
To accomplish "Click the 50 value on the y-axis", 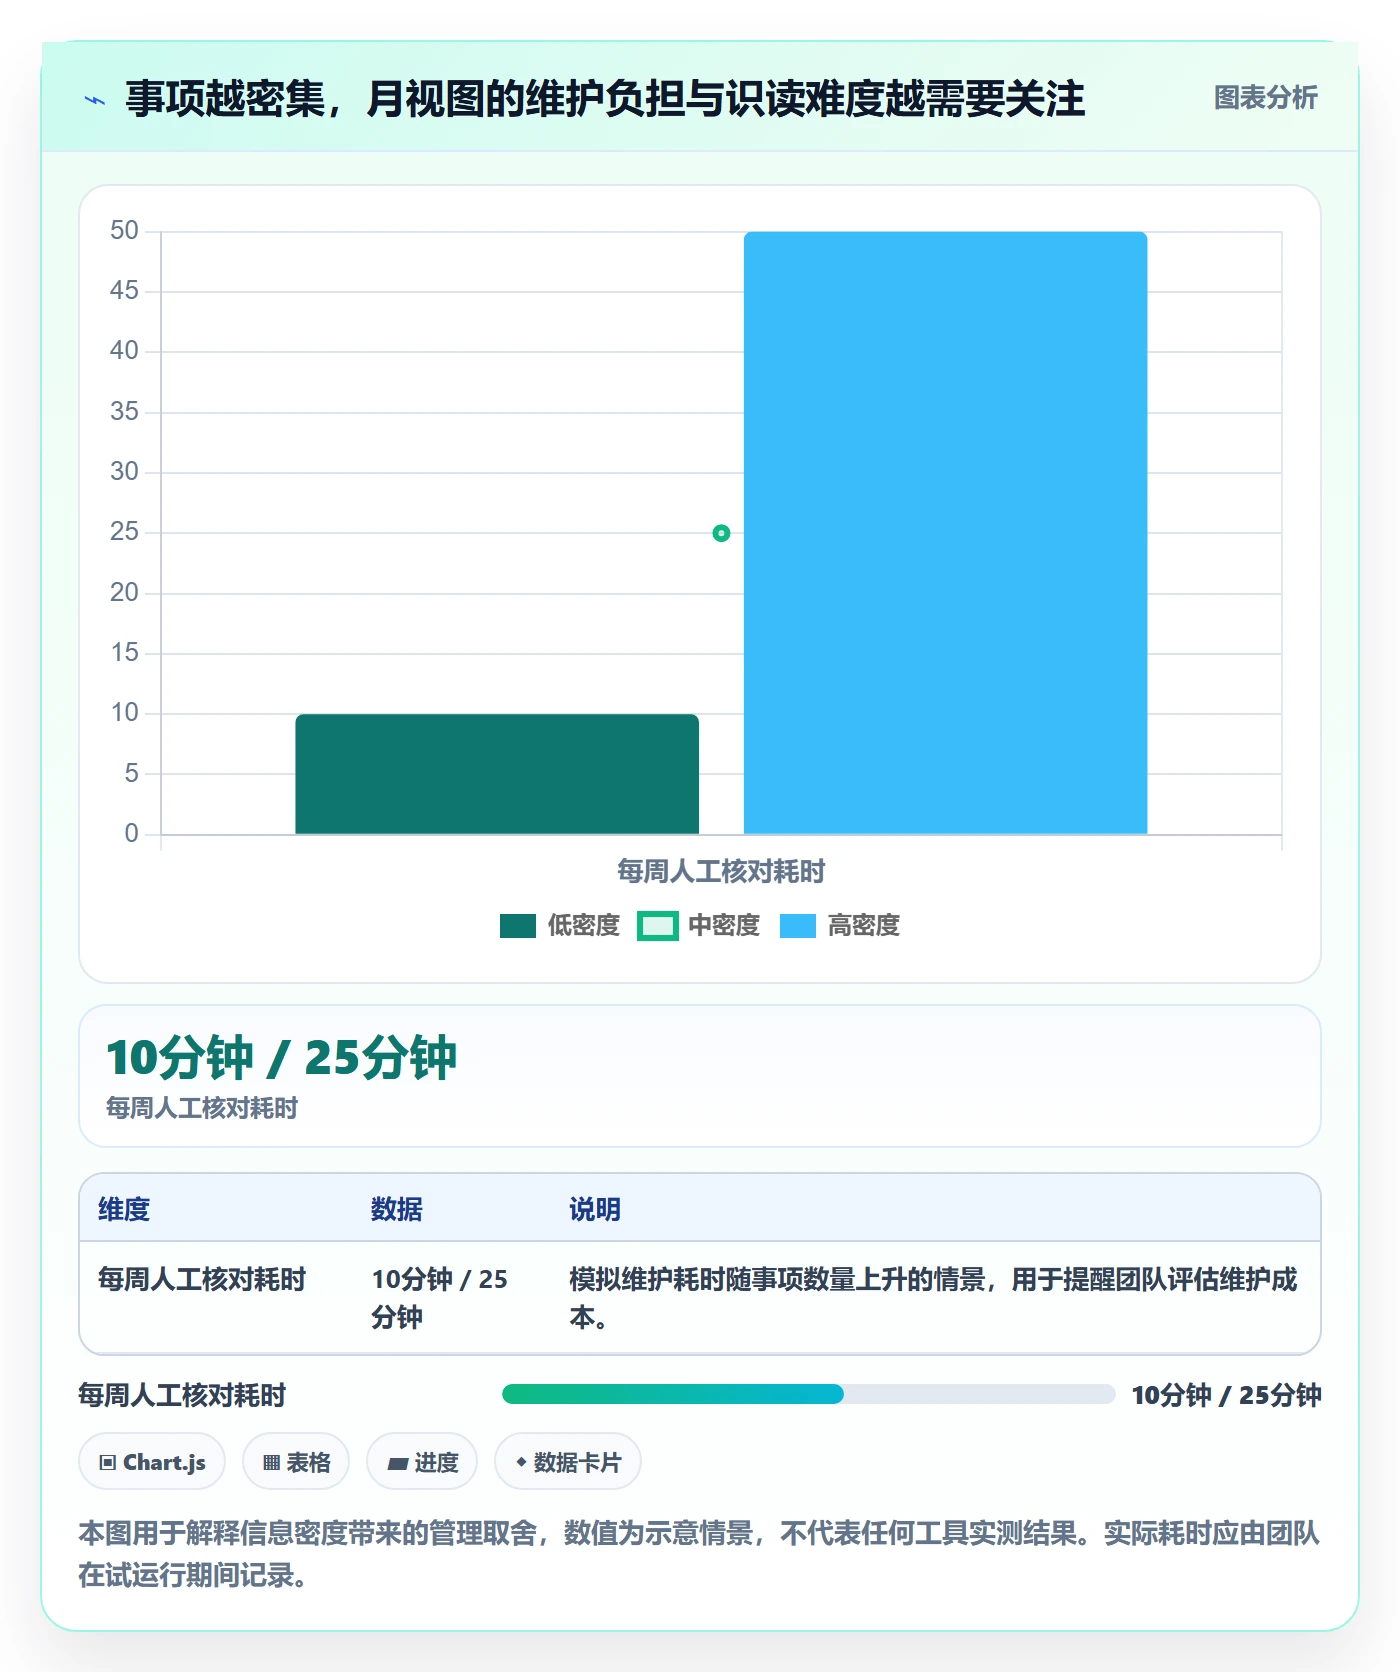I will pos(124,231).
